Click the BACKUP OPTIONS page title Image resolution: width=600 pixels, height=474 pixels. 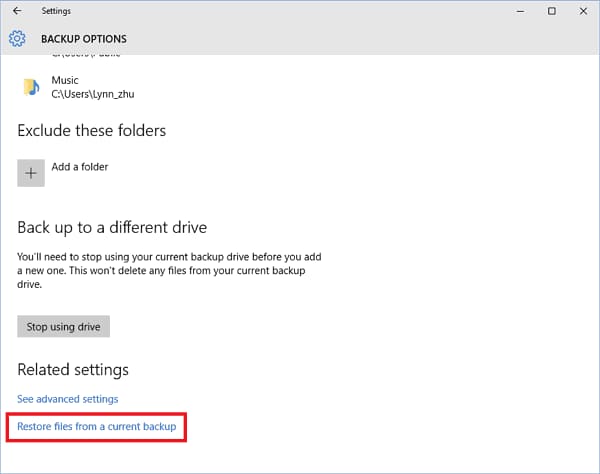(84, 39)
